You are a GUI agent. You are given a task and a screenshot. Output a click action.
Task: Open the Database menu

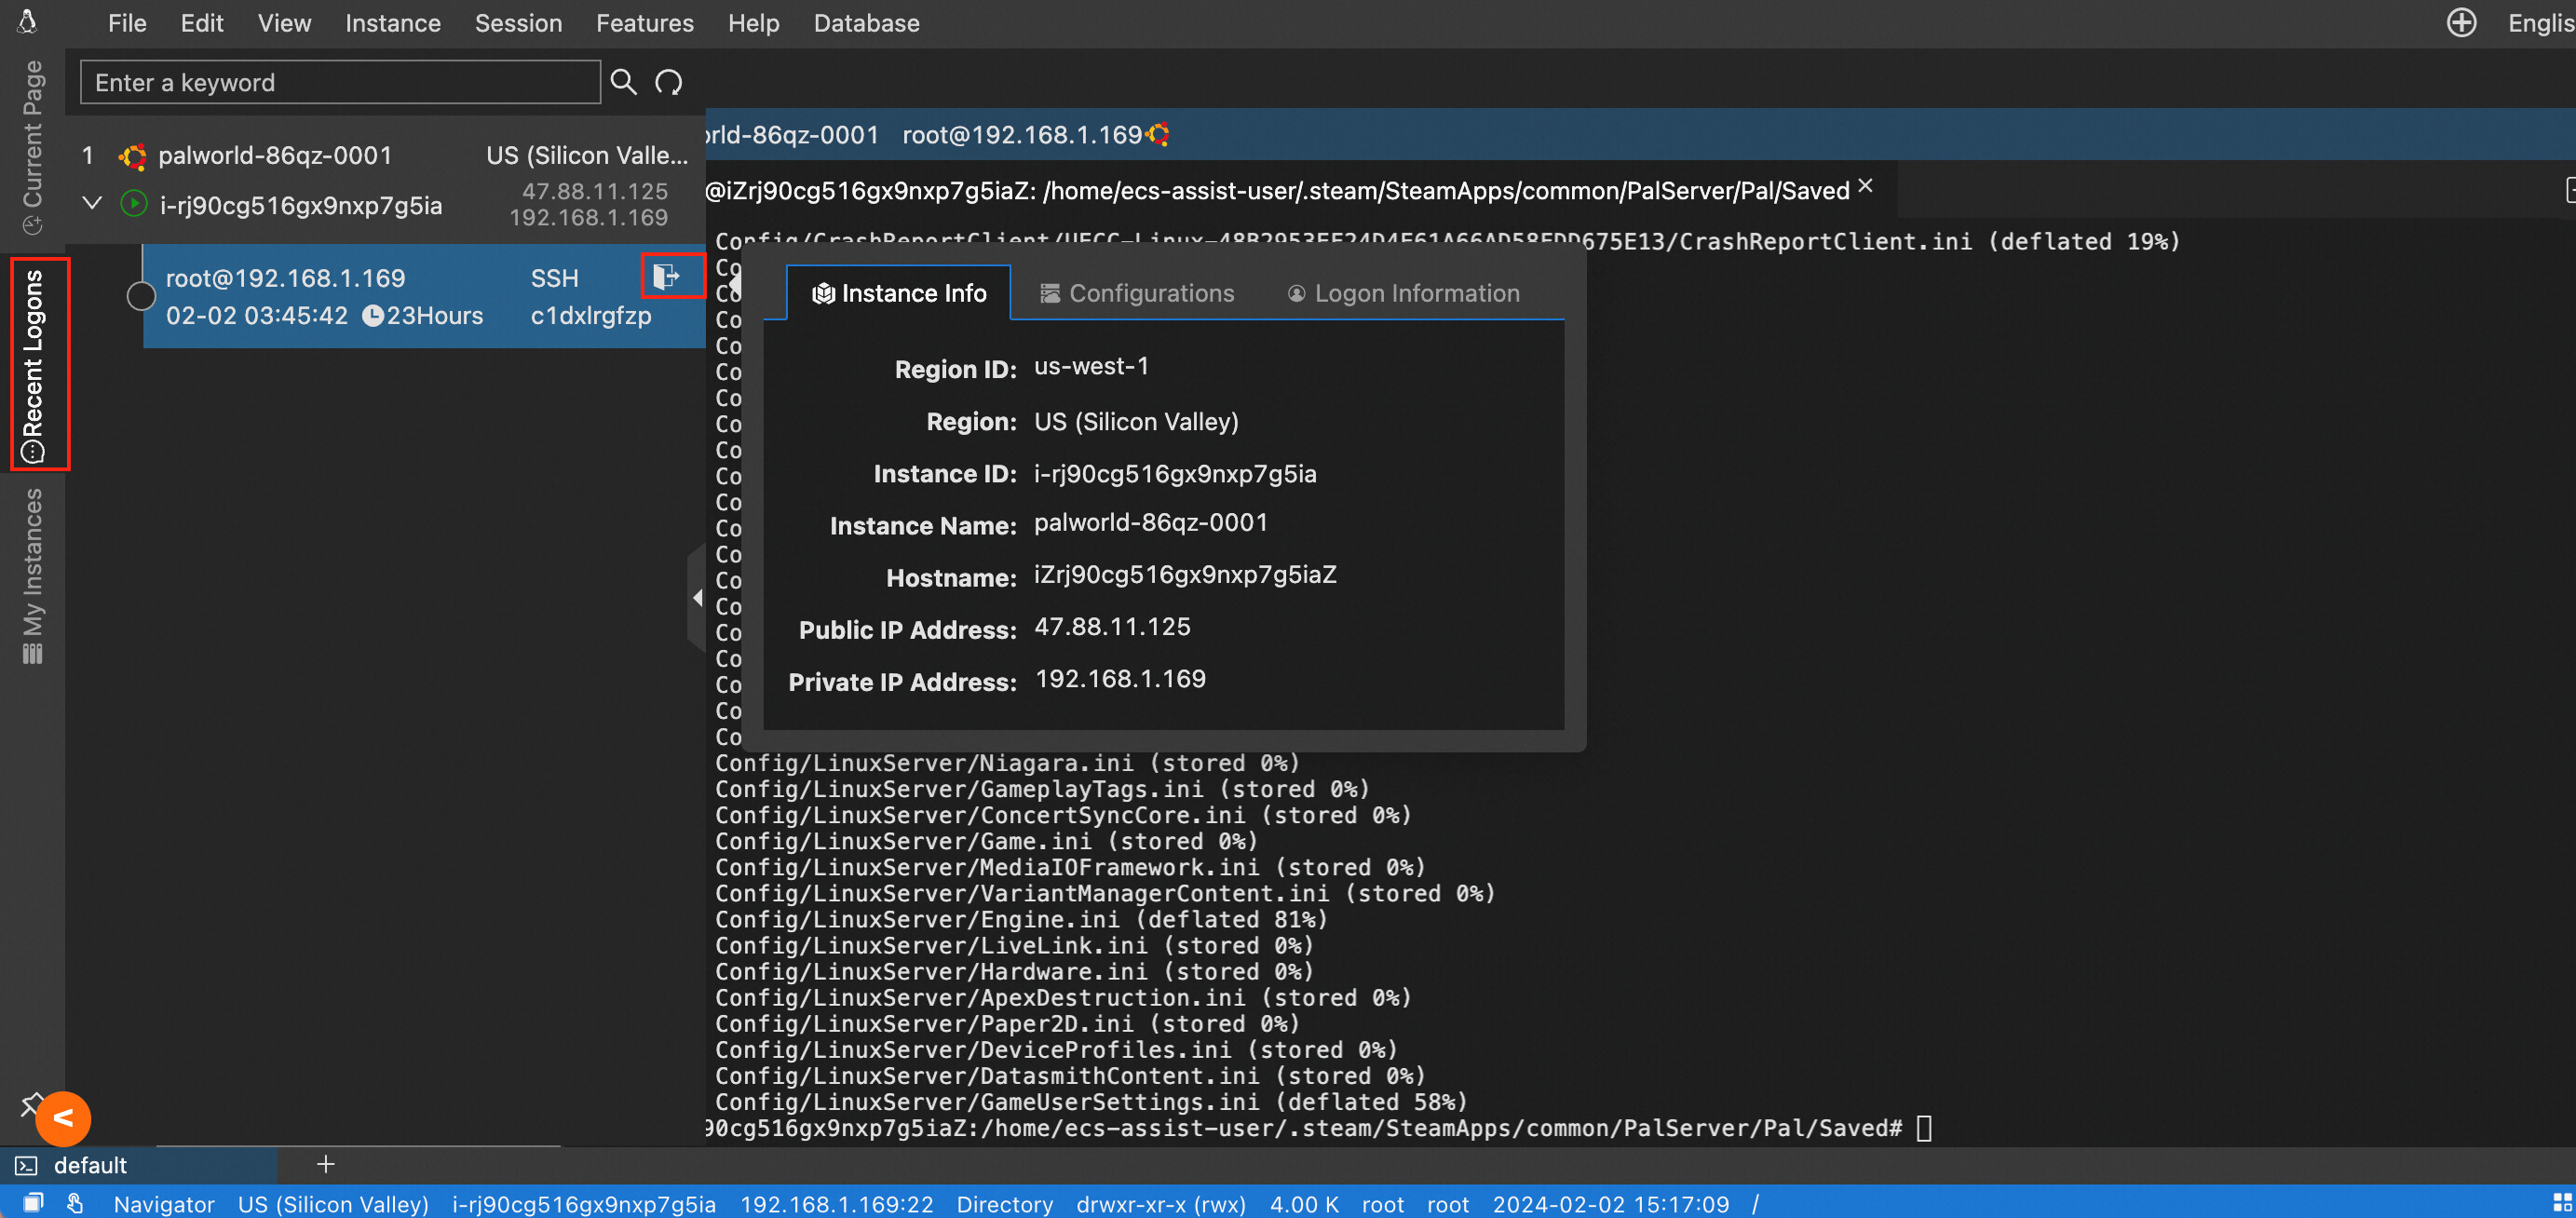pyautogui.click(x=866, y=23)
